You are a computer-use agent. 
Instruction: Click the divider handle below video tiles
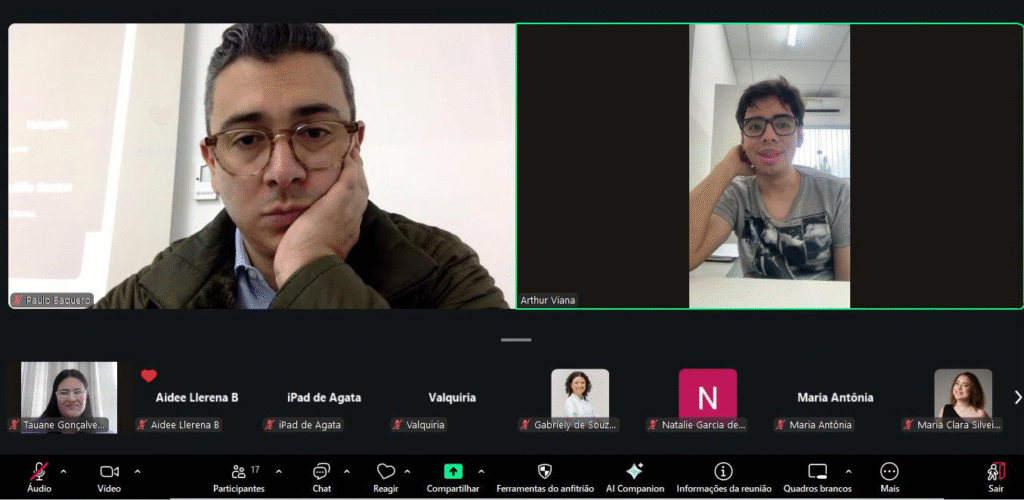[x=516, y=340]
